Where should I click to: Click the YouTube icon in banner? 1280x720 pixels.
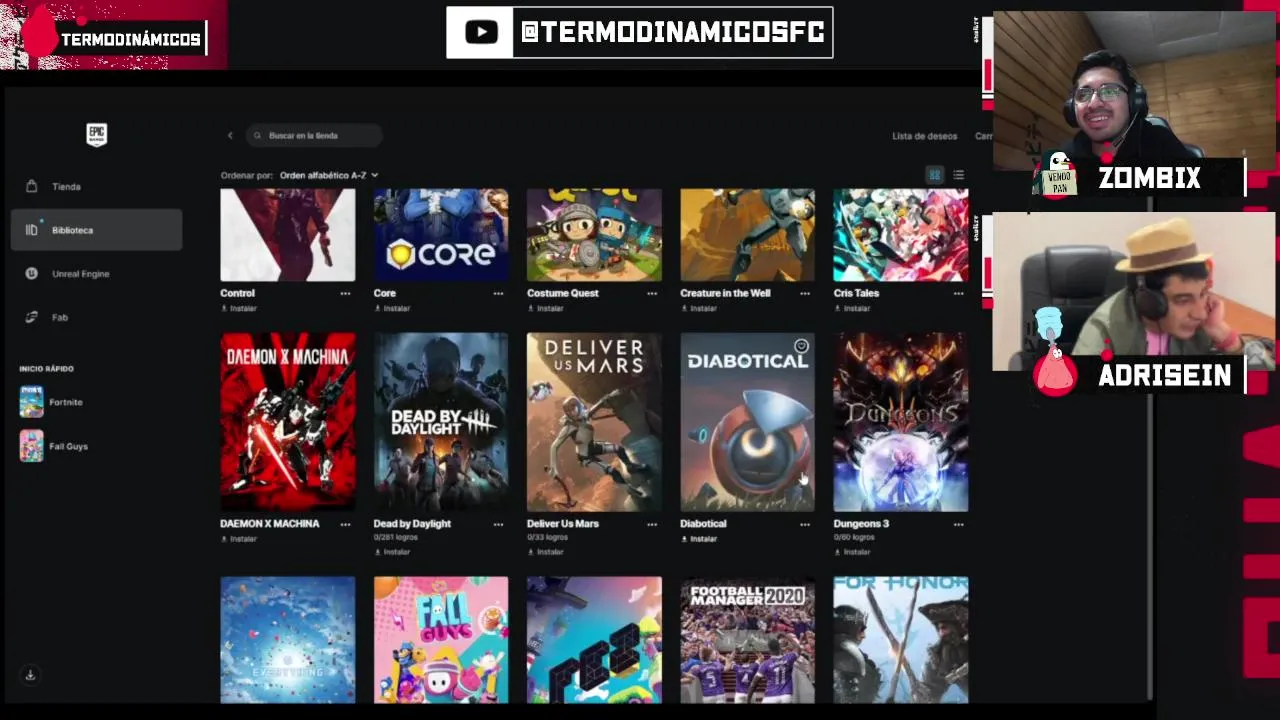(x=481, y=32)
